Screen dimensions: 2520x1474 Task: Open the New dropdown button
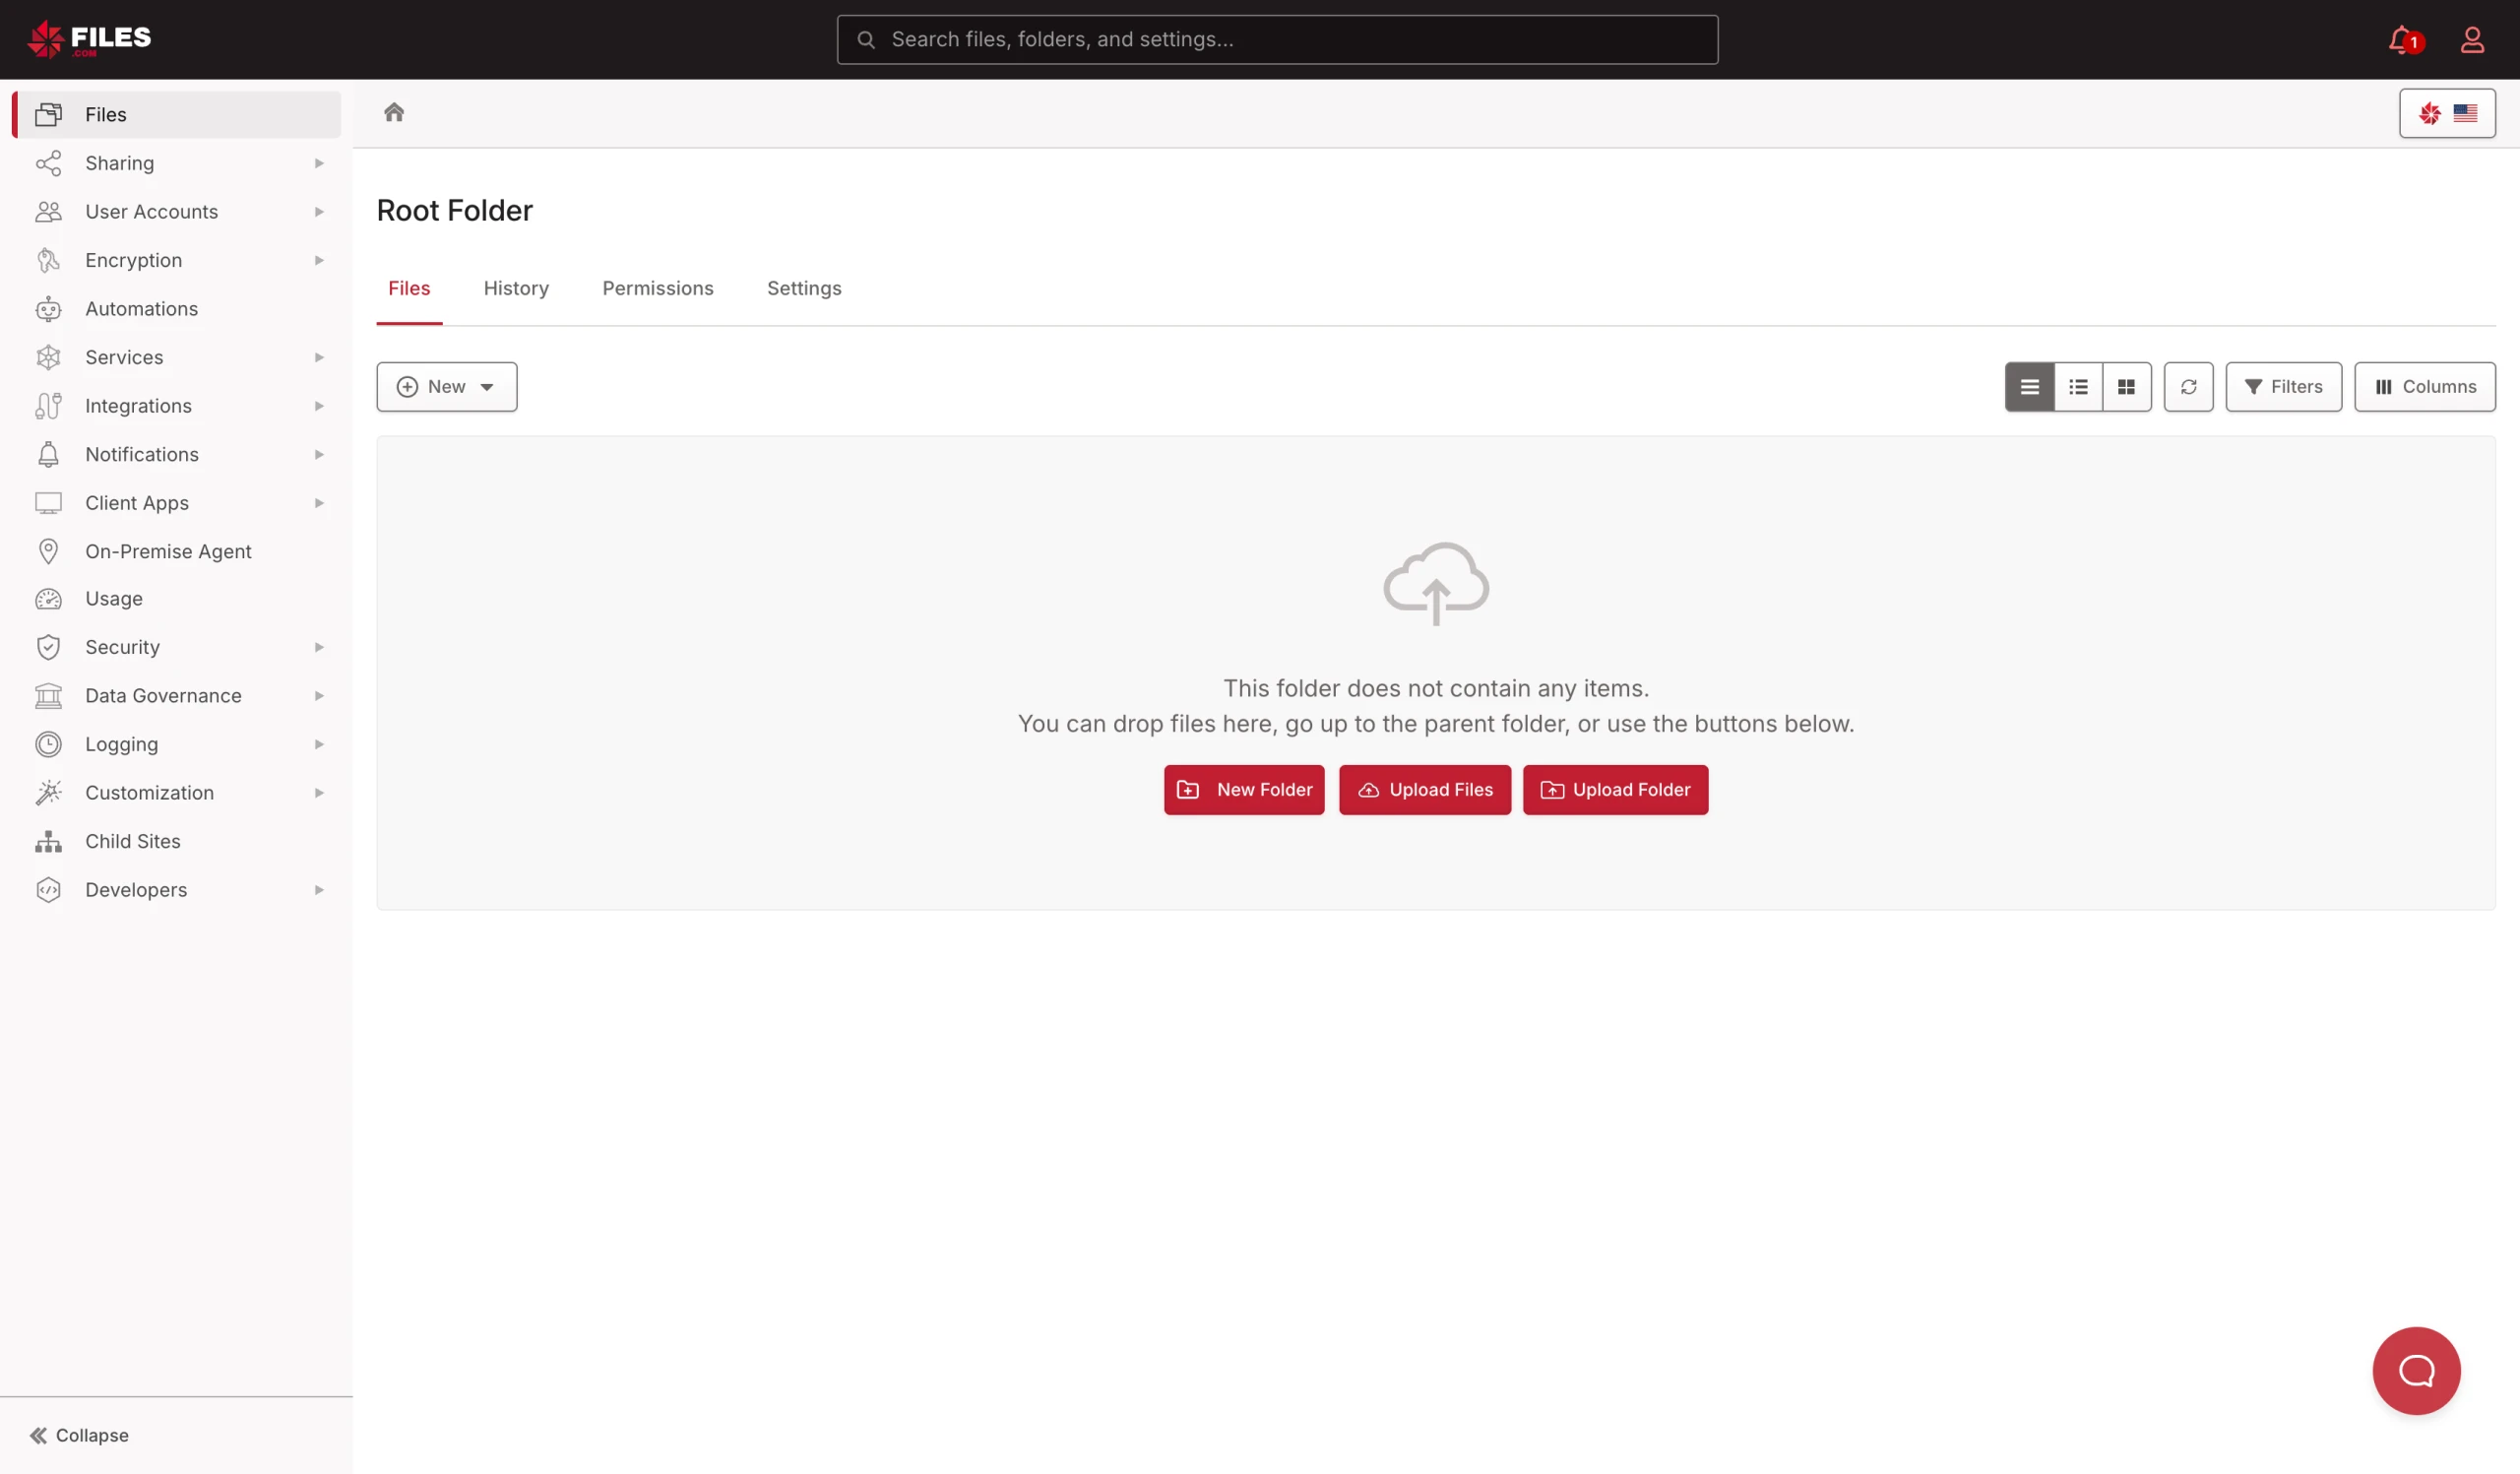point(446,387)
